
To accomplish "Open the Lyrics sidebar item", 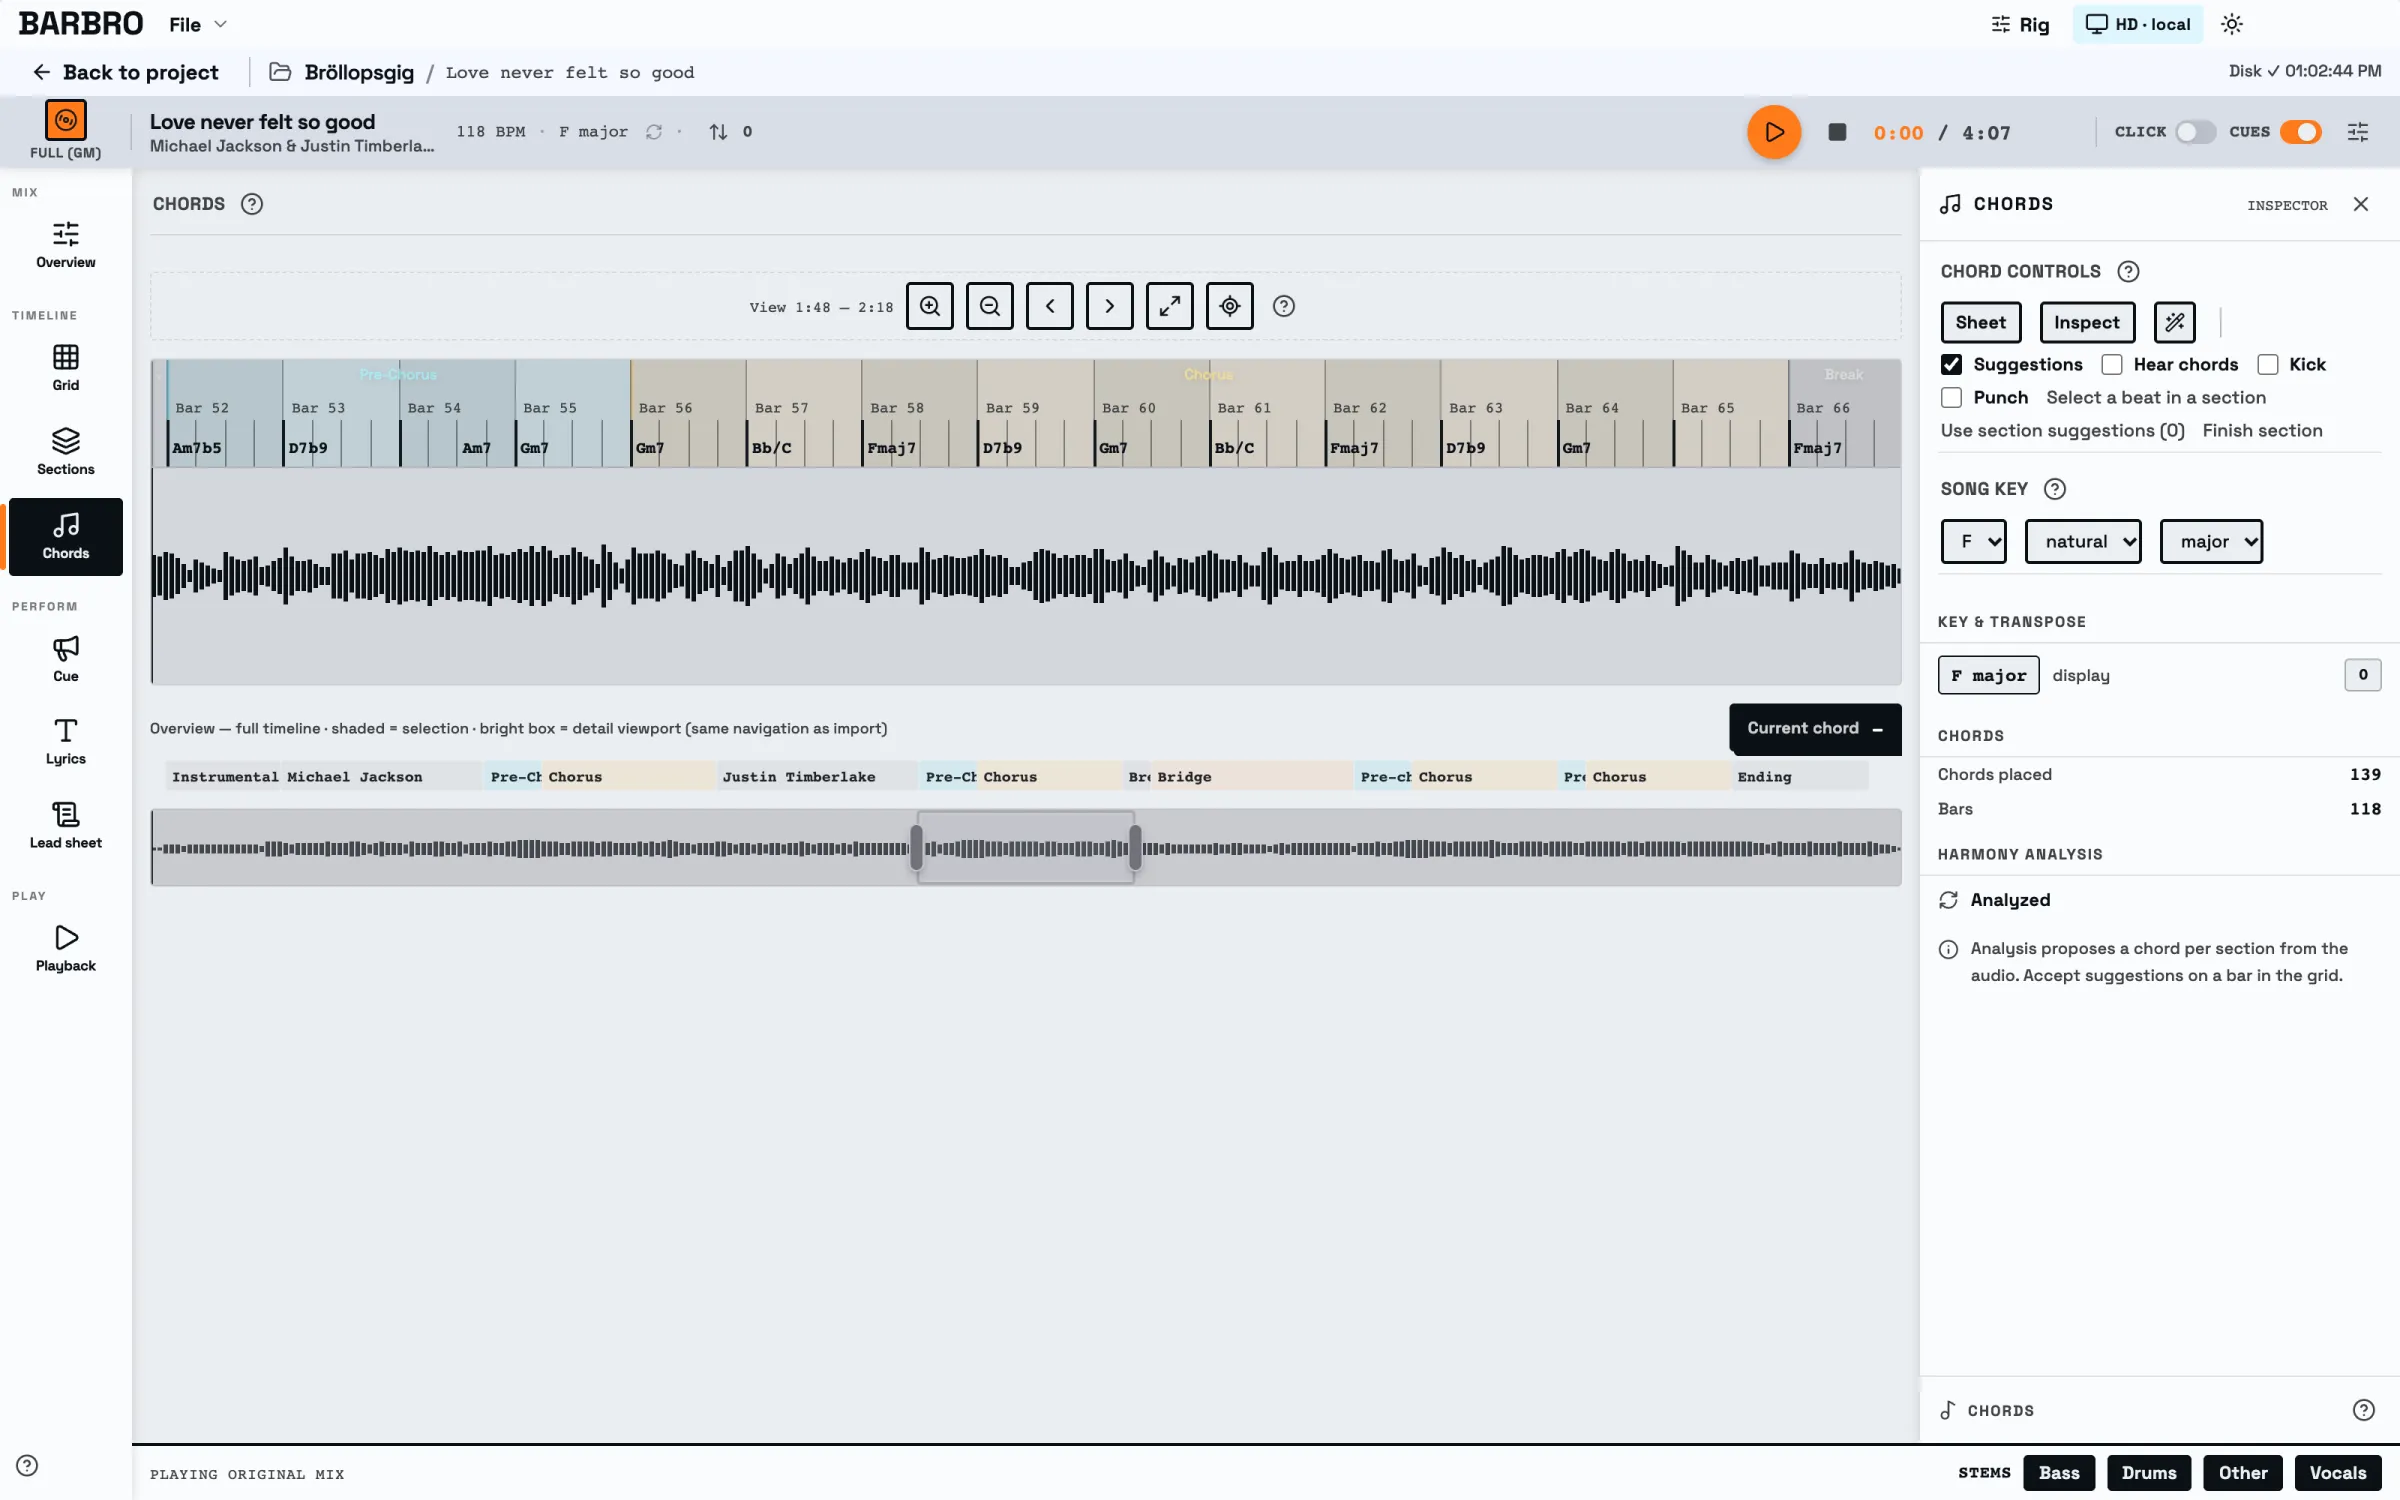I will click(66, 742).
